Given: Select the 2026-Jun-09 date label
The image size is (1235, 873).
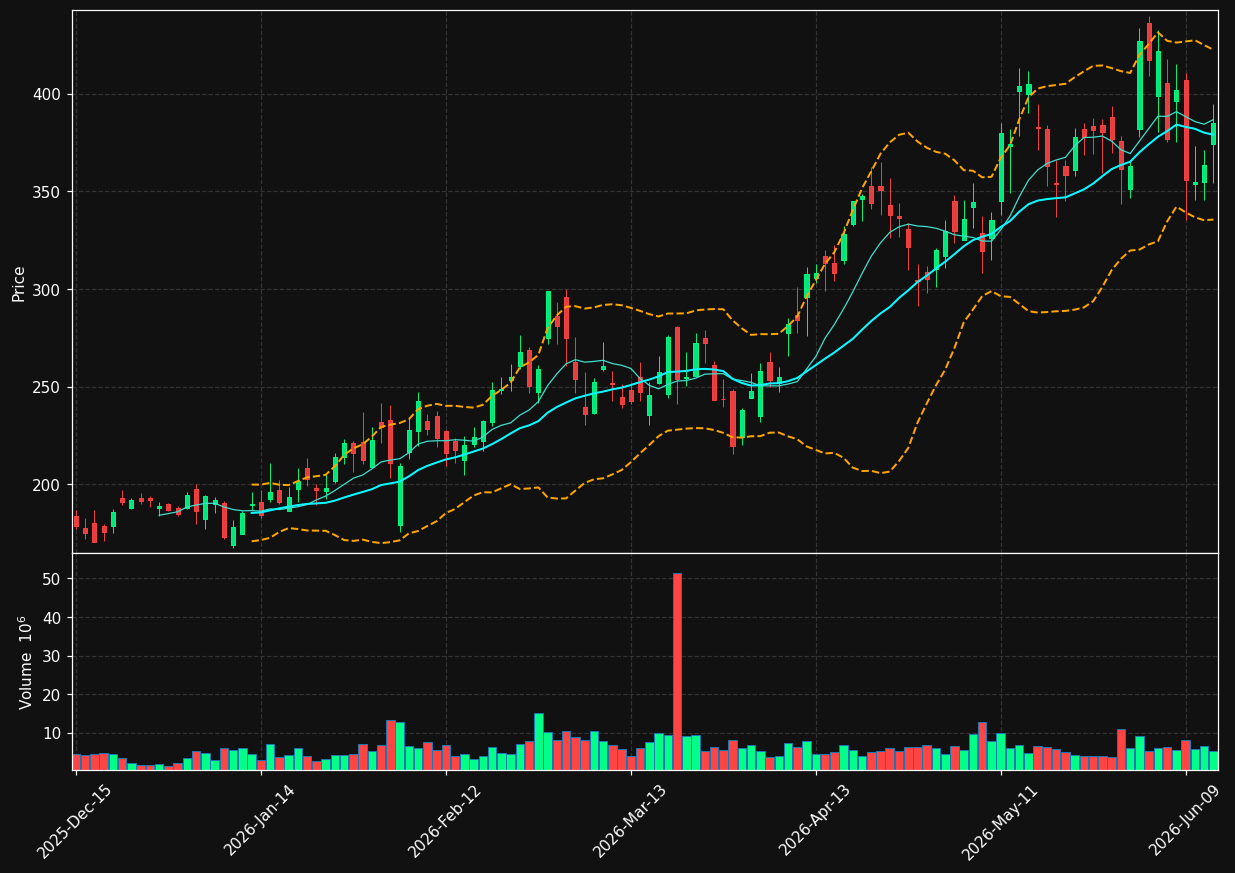Looking at the screenshot, I should 1186,820.
